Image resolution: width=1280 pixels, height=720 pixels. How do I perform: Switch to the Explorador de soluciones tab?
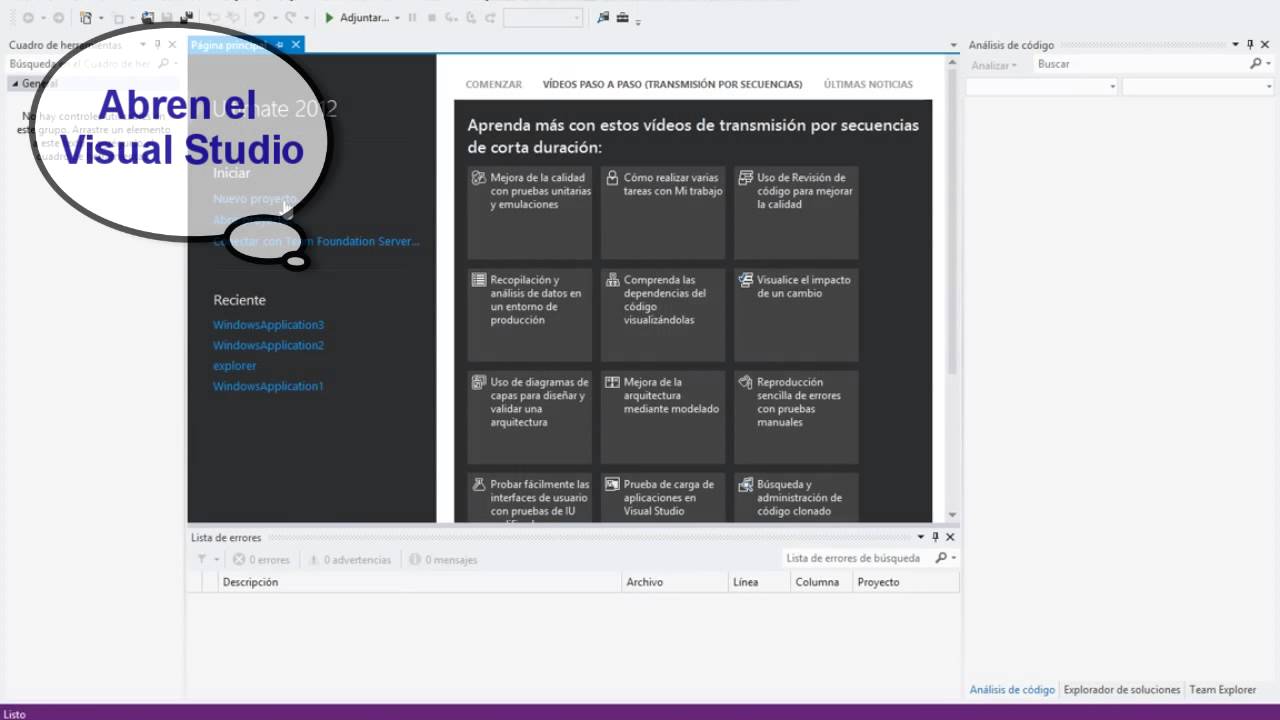1122,690
